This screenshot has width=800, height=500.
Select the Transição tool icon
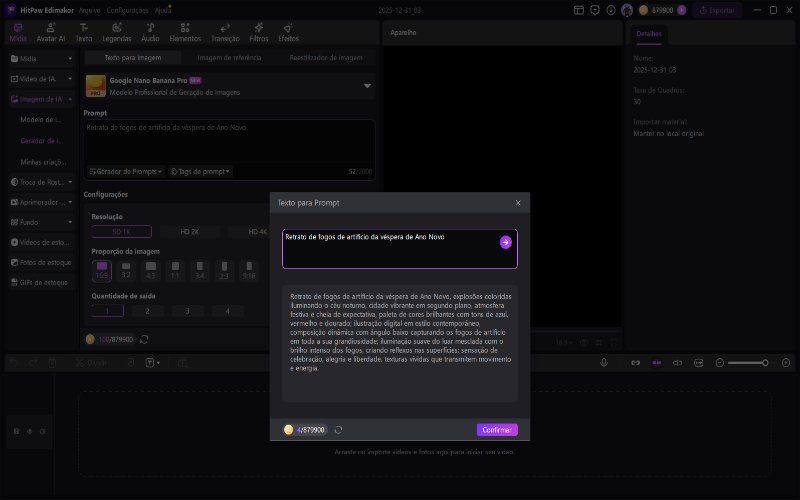point(226,32)
